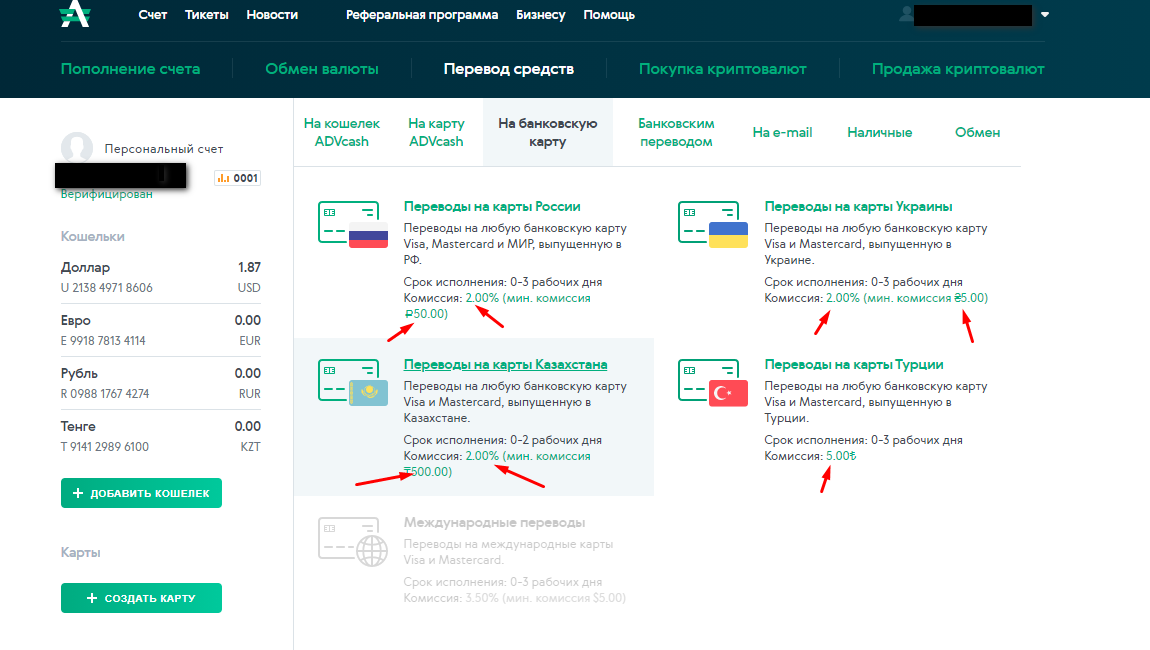1150x650 pixels.
Task: Click the disabled Международные переводы heading
Action: [494, 522]
